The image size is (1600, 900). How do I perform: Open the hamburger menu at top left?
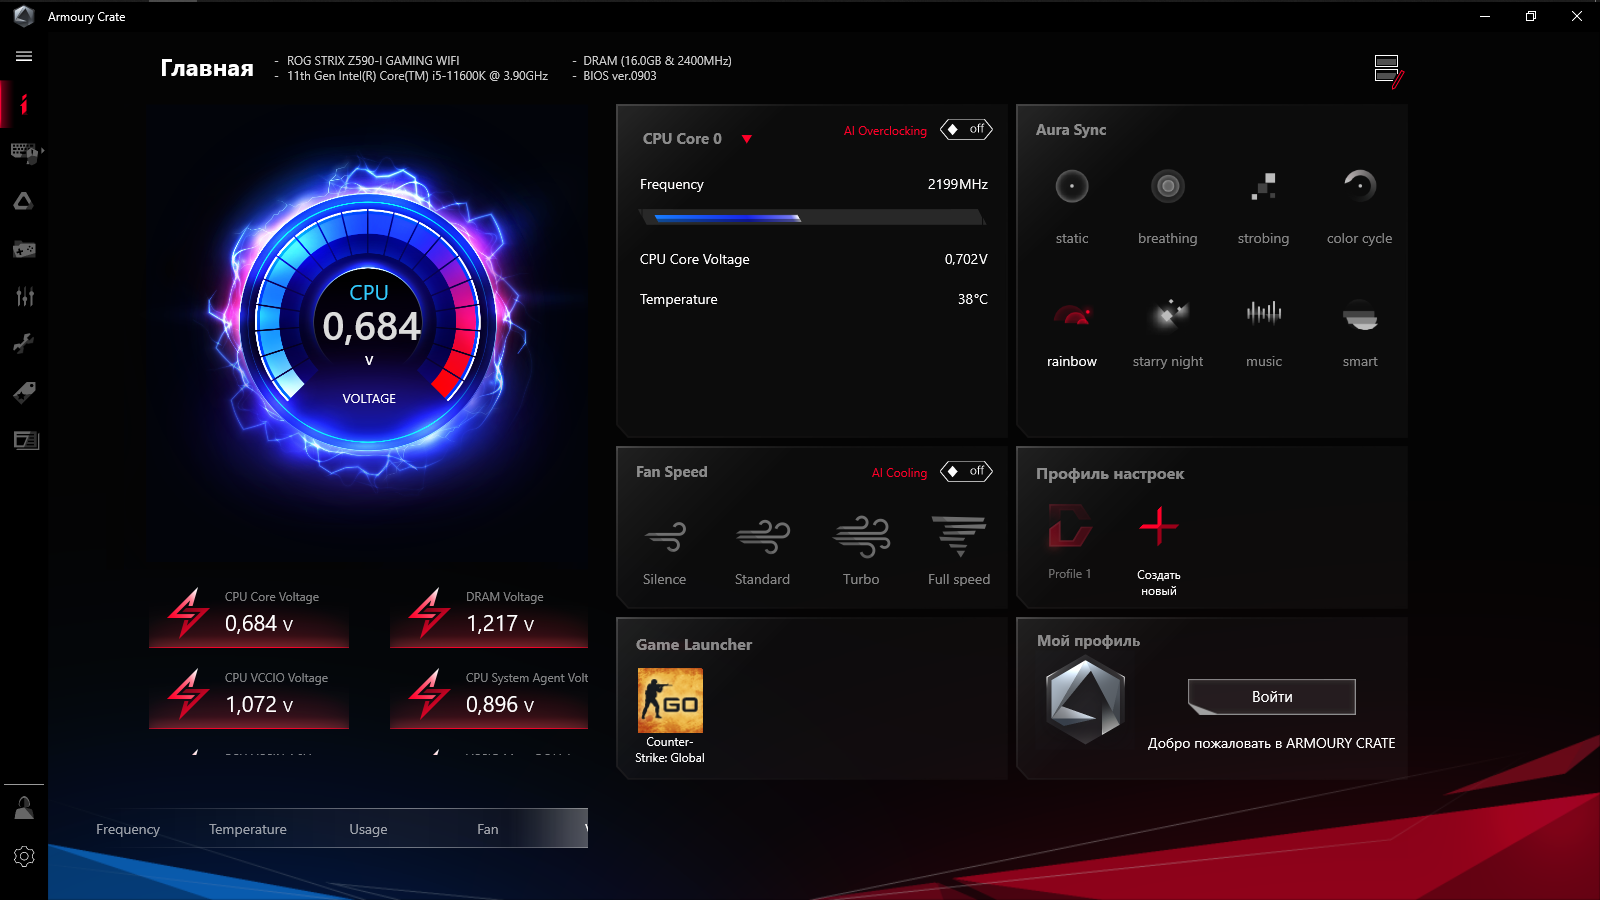(24, 56)
